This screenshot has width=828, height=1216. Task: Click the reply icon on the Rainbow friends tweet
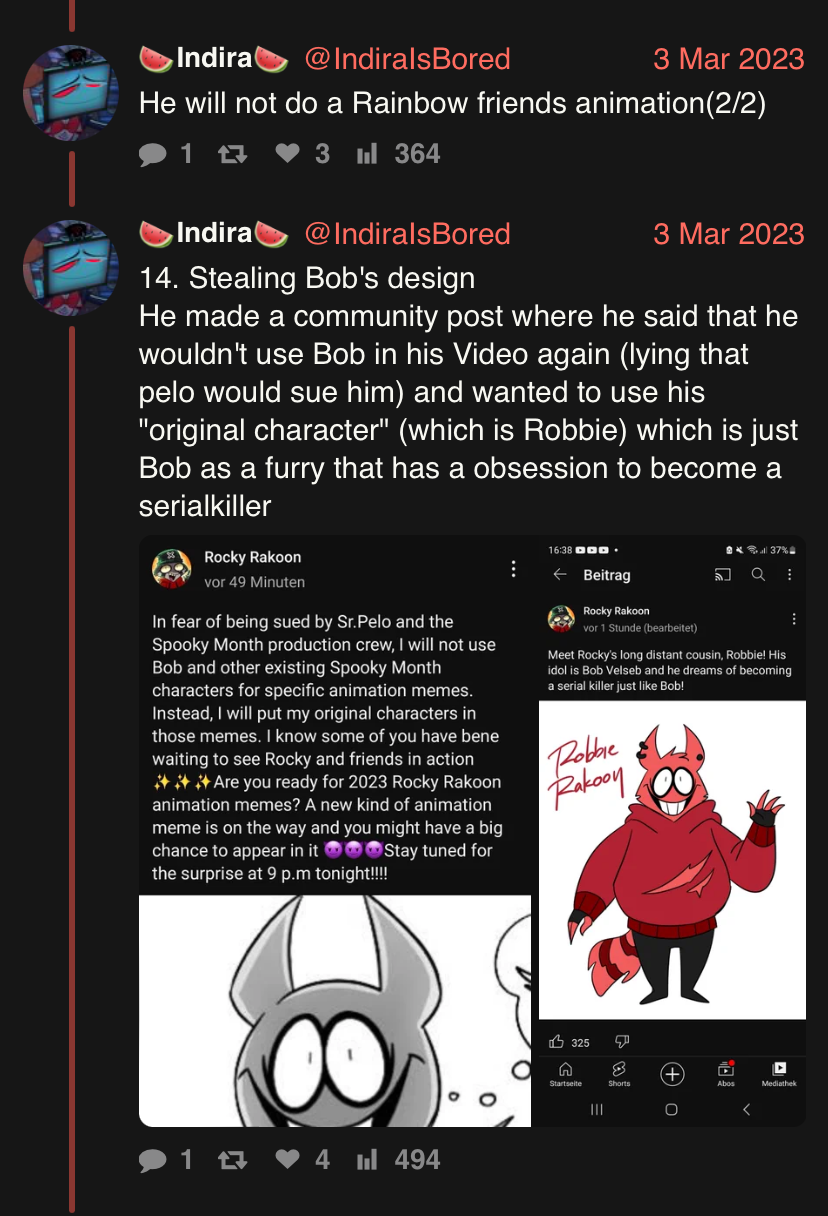click(x=153, y=154)
